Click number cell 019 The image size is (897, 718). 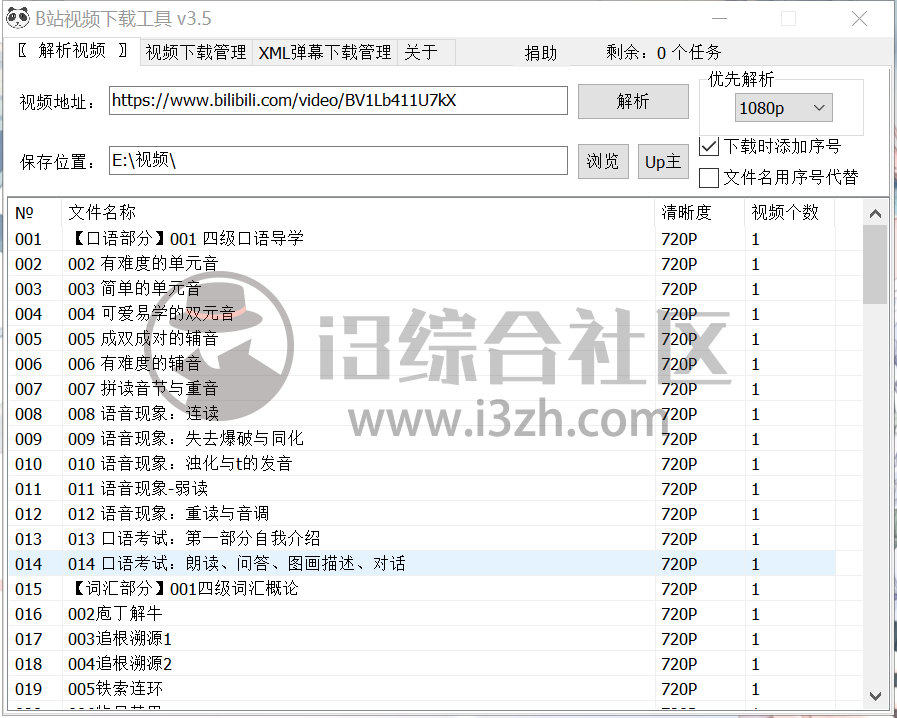click(29, 689)
